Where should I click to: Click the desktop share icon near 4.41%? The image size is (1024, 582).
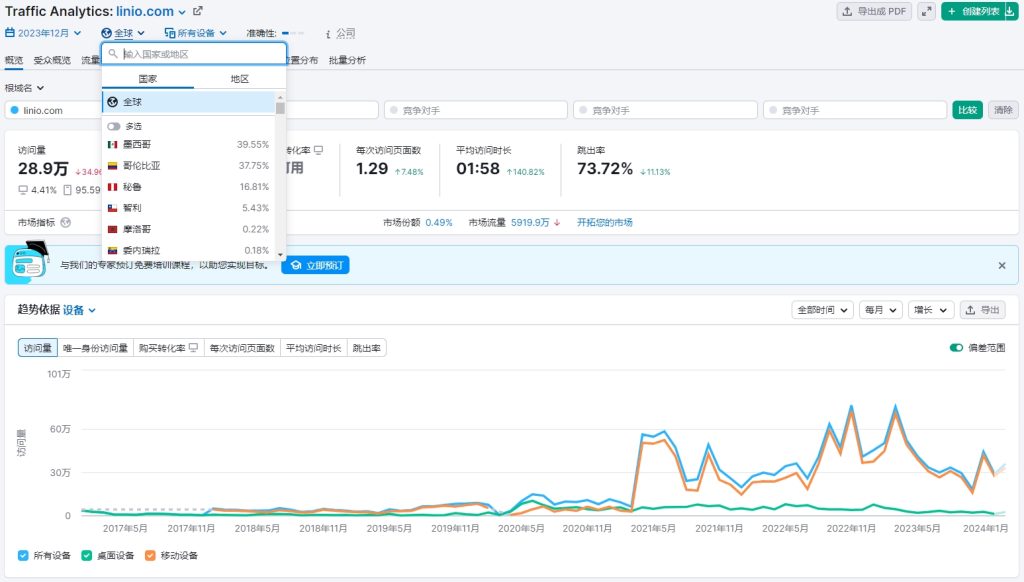point(24,190)
